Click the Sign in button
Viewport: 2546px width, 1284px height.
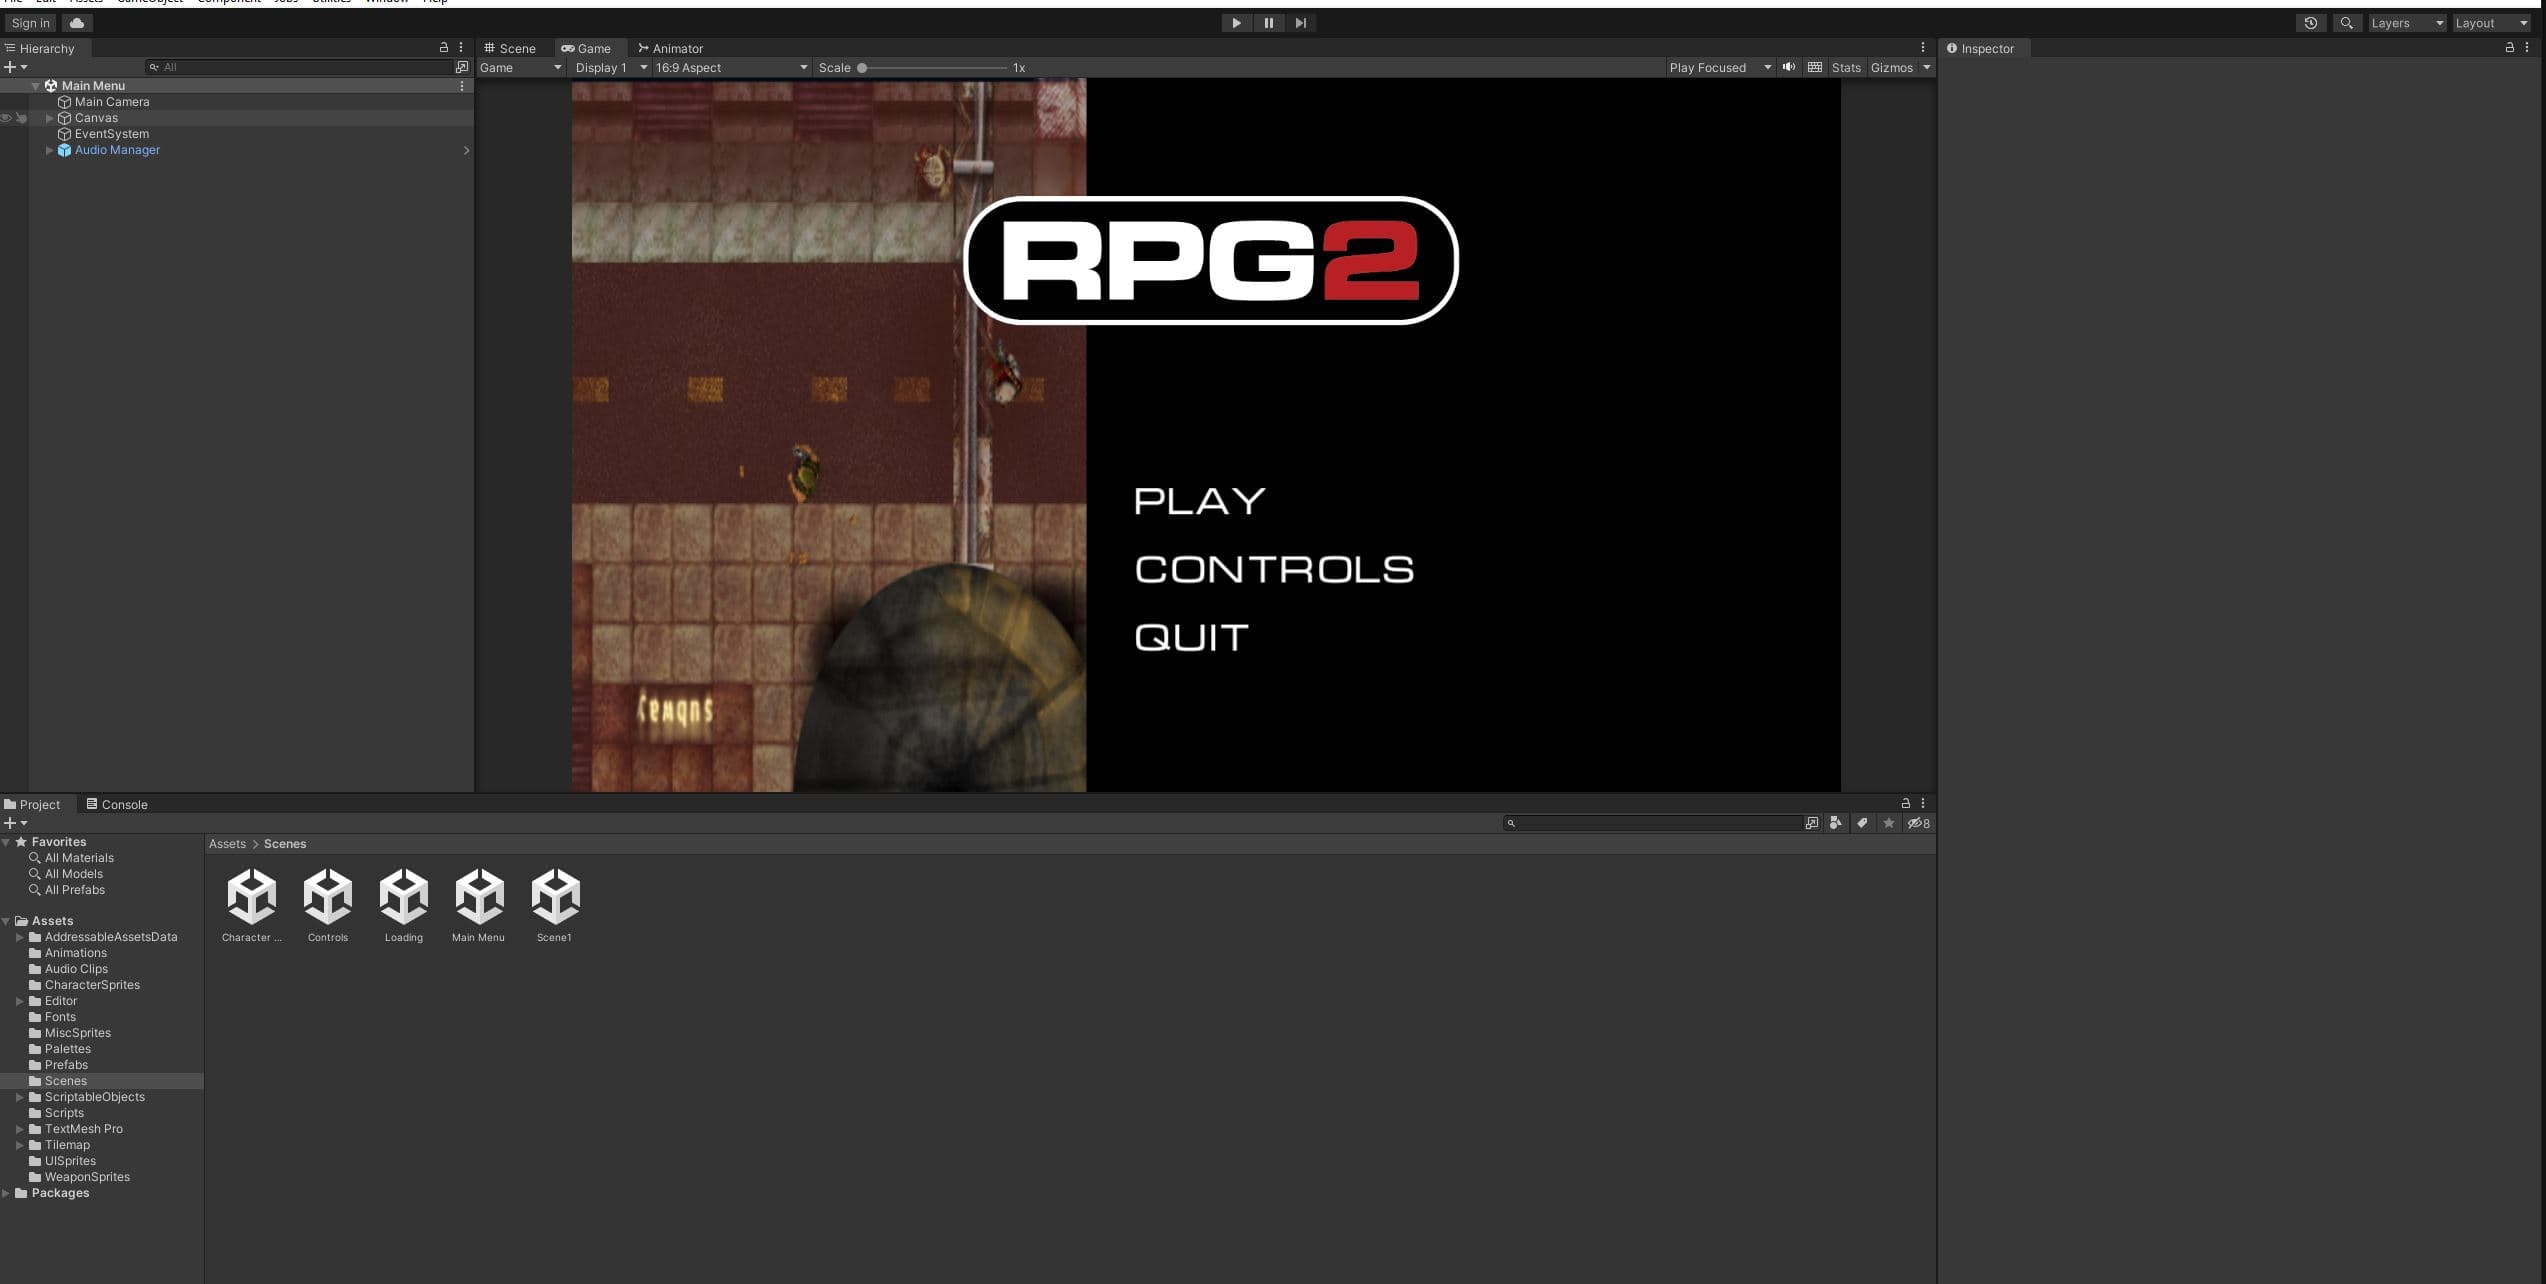pyautogui.click(x=30, y=23)
